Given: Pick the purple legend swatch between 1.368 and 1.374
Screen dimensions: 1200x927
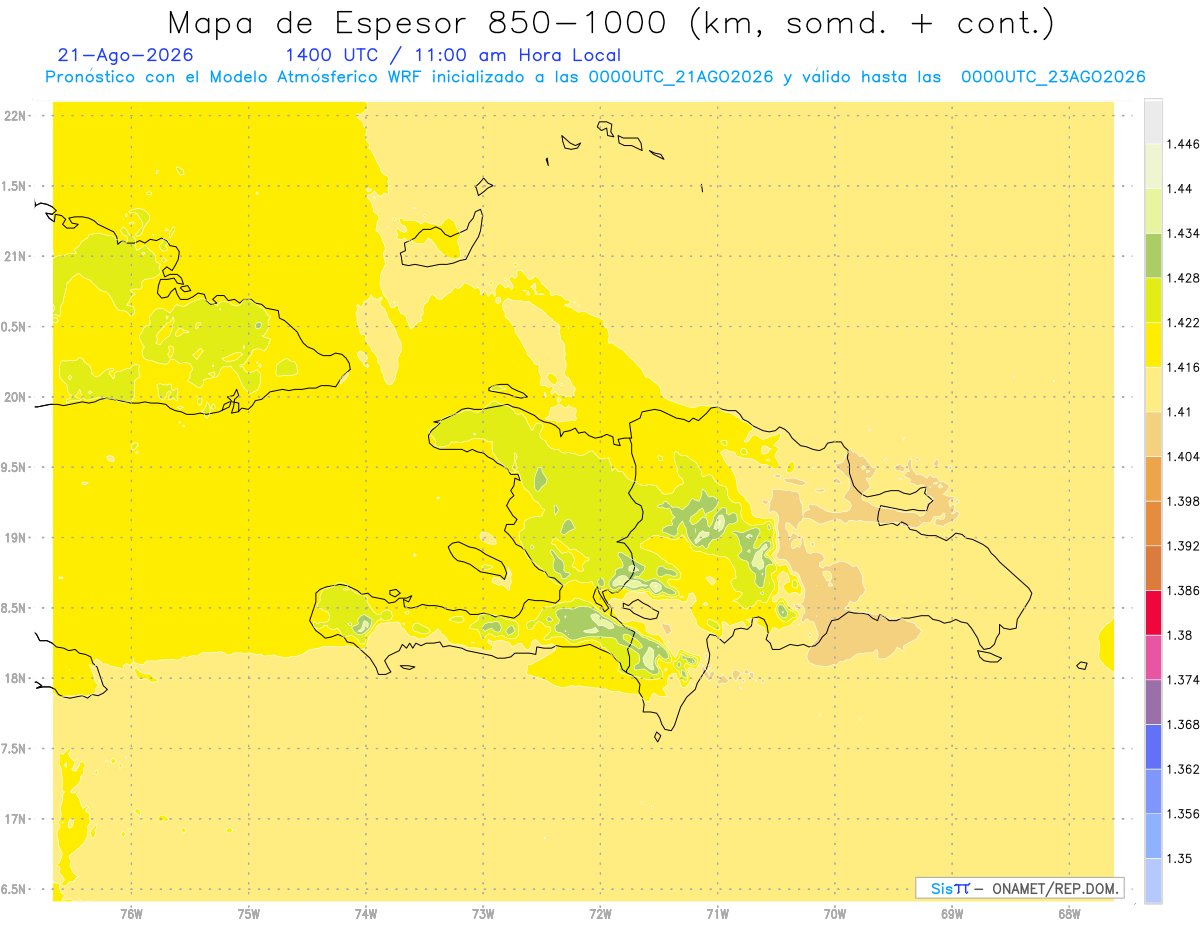Looking at the screenshot, I should coord(1153,702).
